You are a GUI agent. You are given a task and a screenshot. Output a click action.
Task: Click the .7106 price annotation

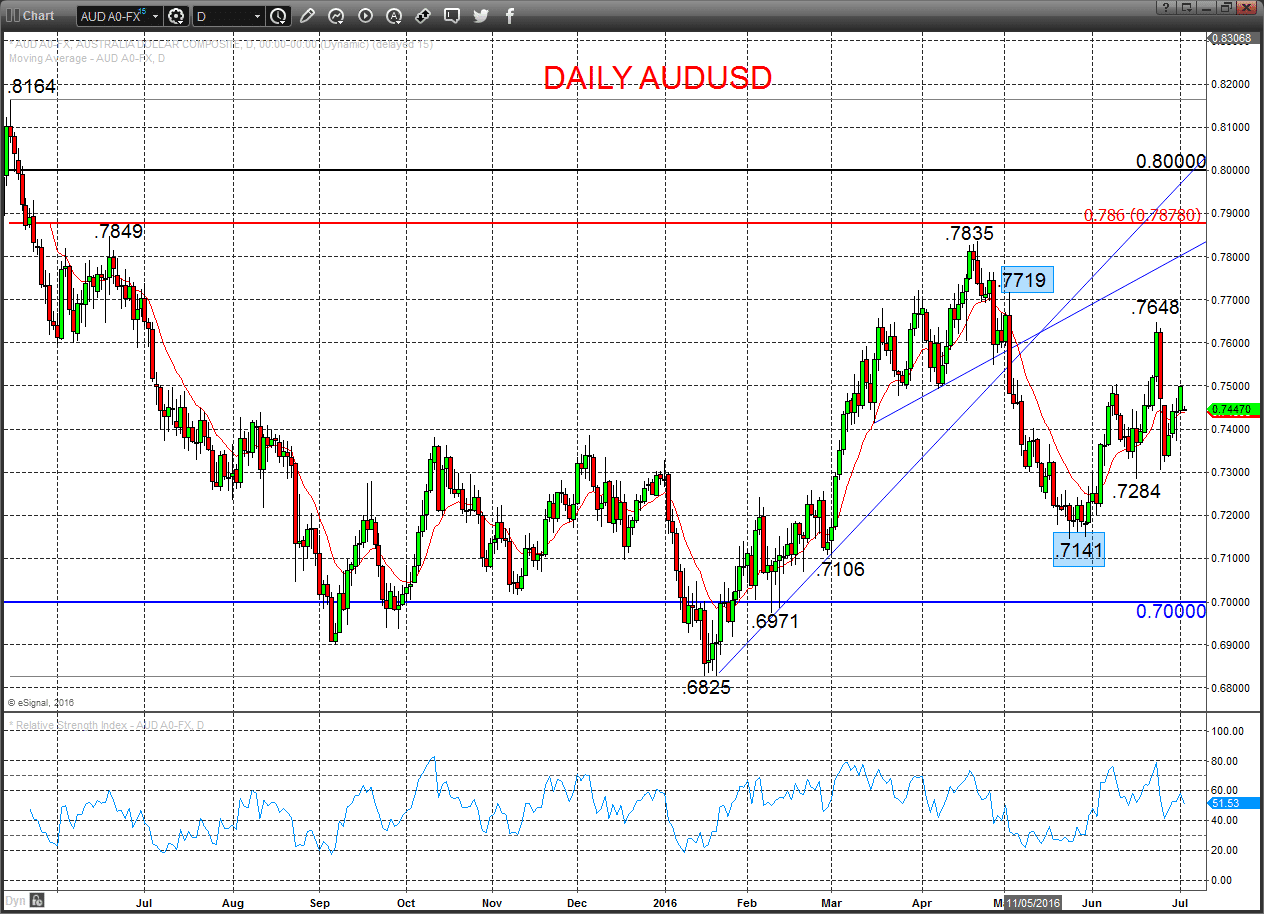tap(840, 569)
